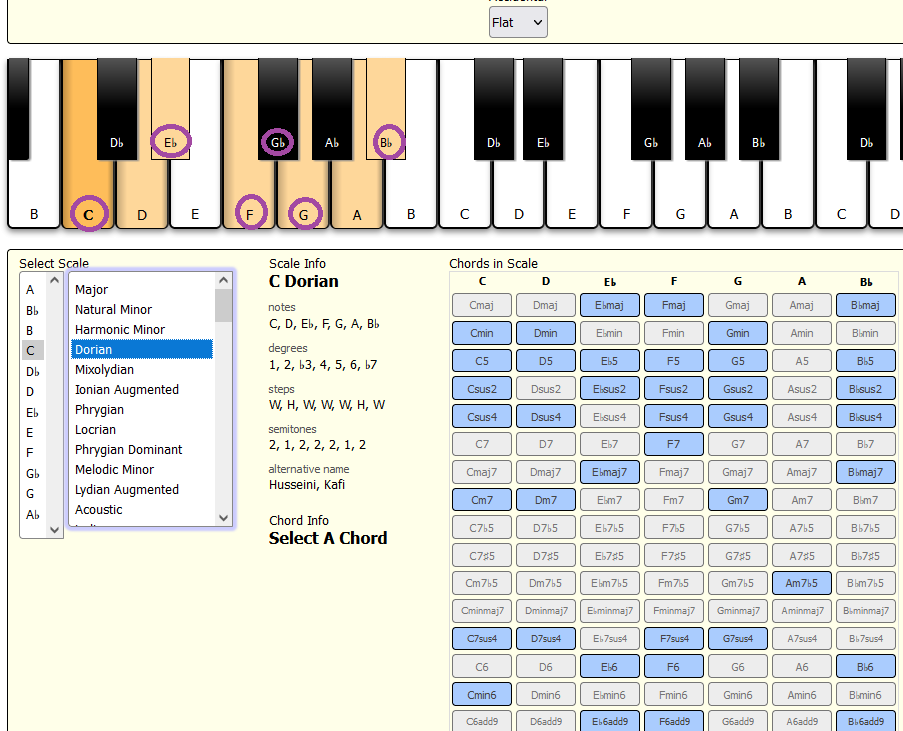Select the Ebmaj7 chord

point(609,472)
